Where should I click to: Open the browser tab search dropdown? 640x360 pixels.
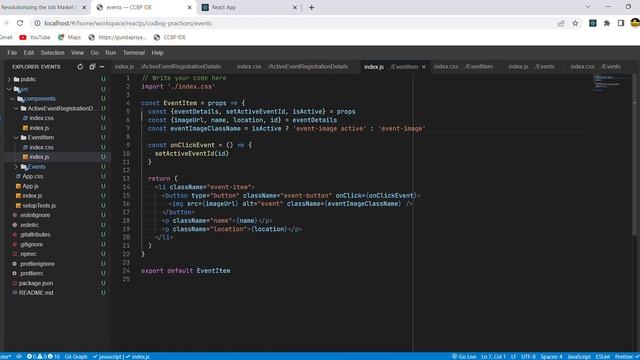(x=588, y=7)
